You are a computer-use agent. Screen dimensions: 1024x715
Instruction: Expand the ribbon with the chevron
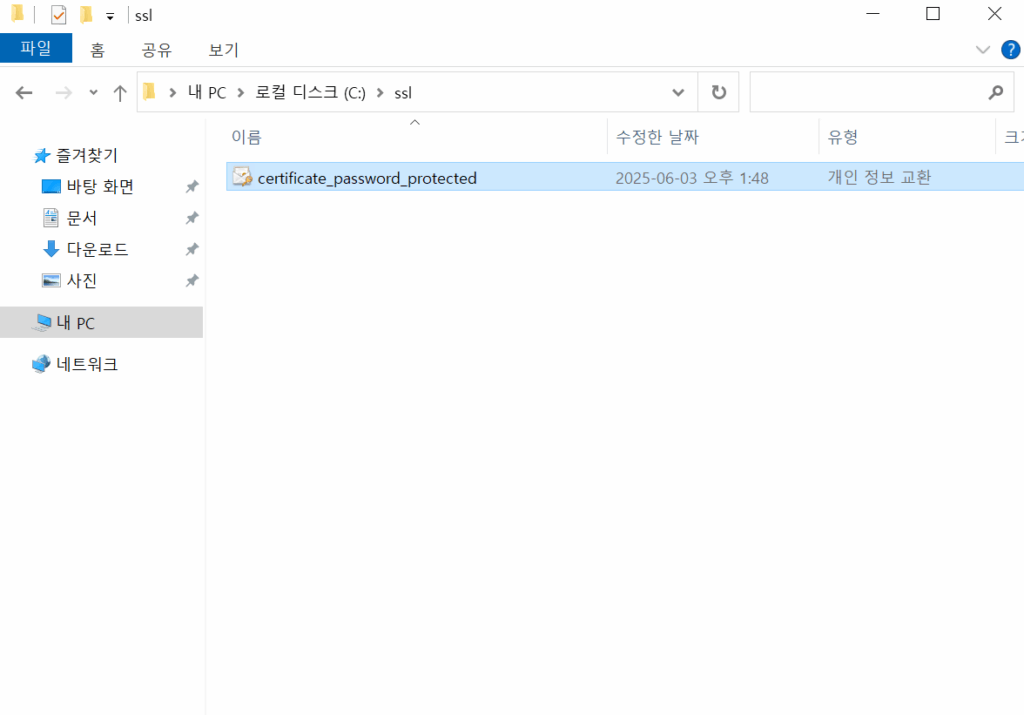(x=982, y=49)
